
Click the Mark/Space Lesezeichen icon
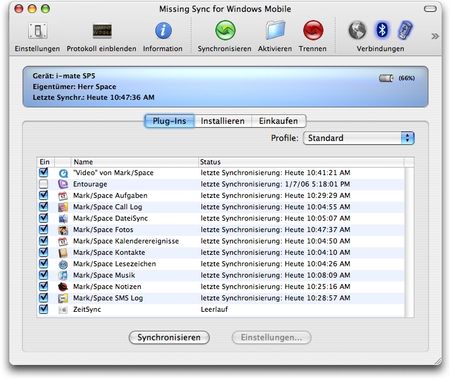pos(63,264)
